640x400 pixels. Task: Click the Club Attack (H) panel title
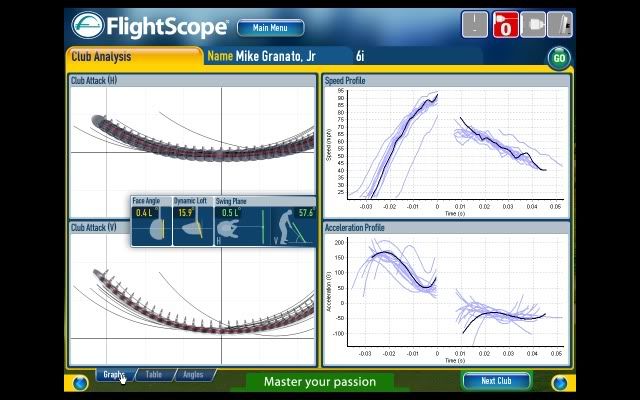click(x=93, y=80)
